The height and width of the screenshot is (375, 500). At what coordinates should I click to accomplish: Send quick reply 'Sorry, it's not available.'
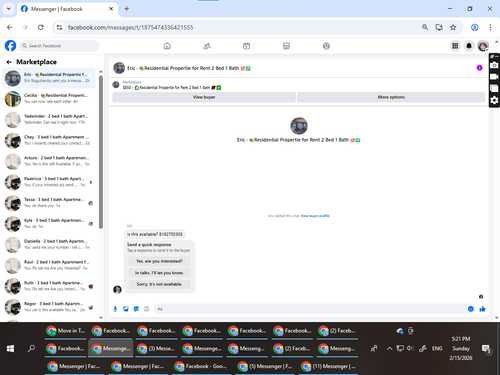pos(159,284)
